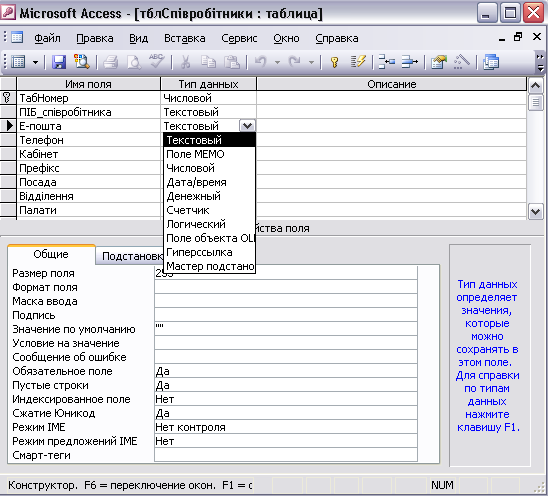Click the Redo arrow icon
The height and width of the screenshot is (496, 548).
pyautogui.click(x=294, y=62)
